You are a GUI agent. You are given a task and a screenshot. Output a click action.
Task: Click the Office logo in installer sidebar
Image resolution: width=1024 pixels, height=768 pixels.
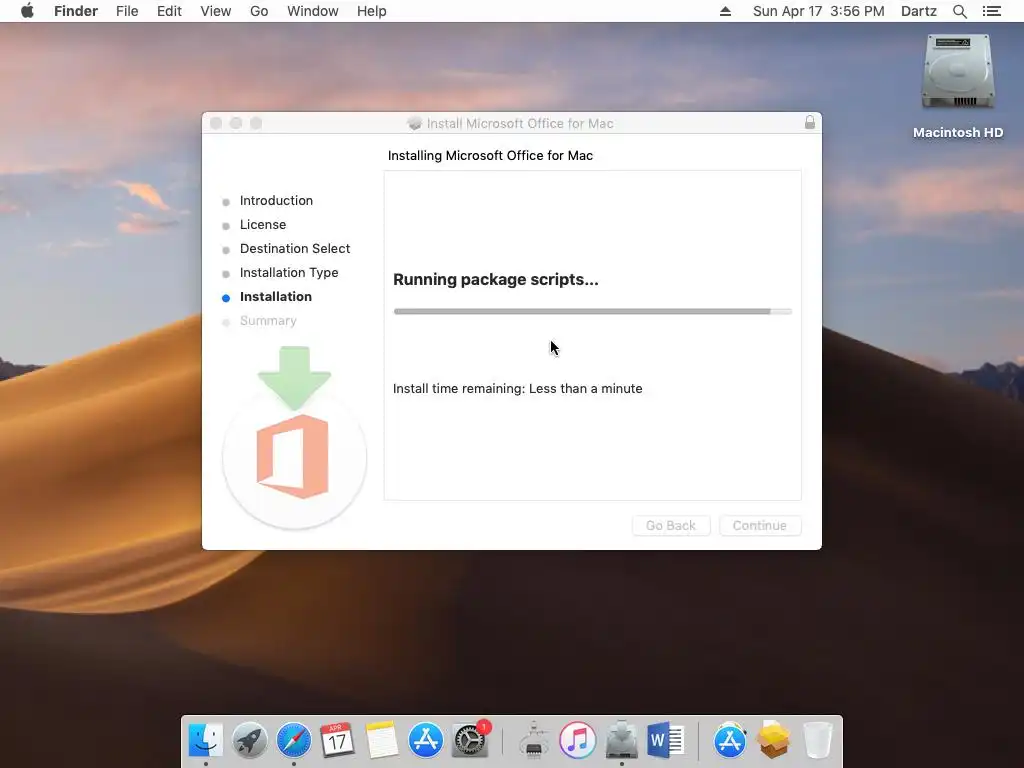tap(294, 456)
